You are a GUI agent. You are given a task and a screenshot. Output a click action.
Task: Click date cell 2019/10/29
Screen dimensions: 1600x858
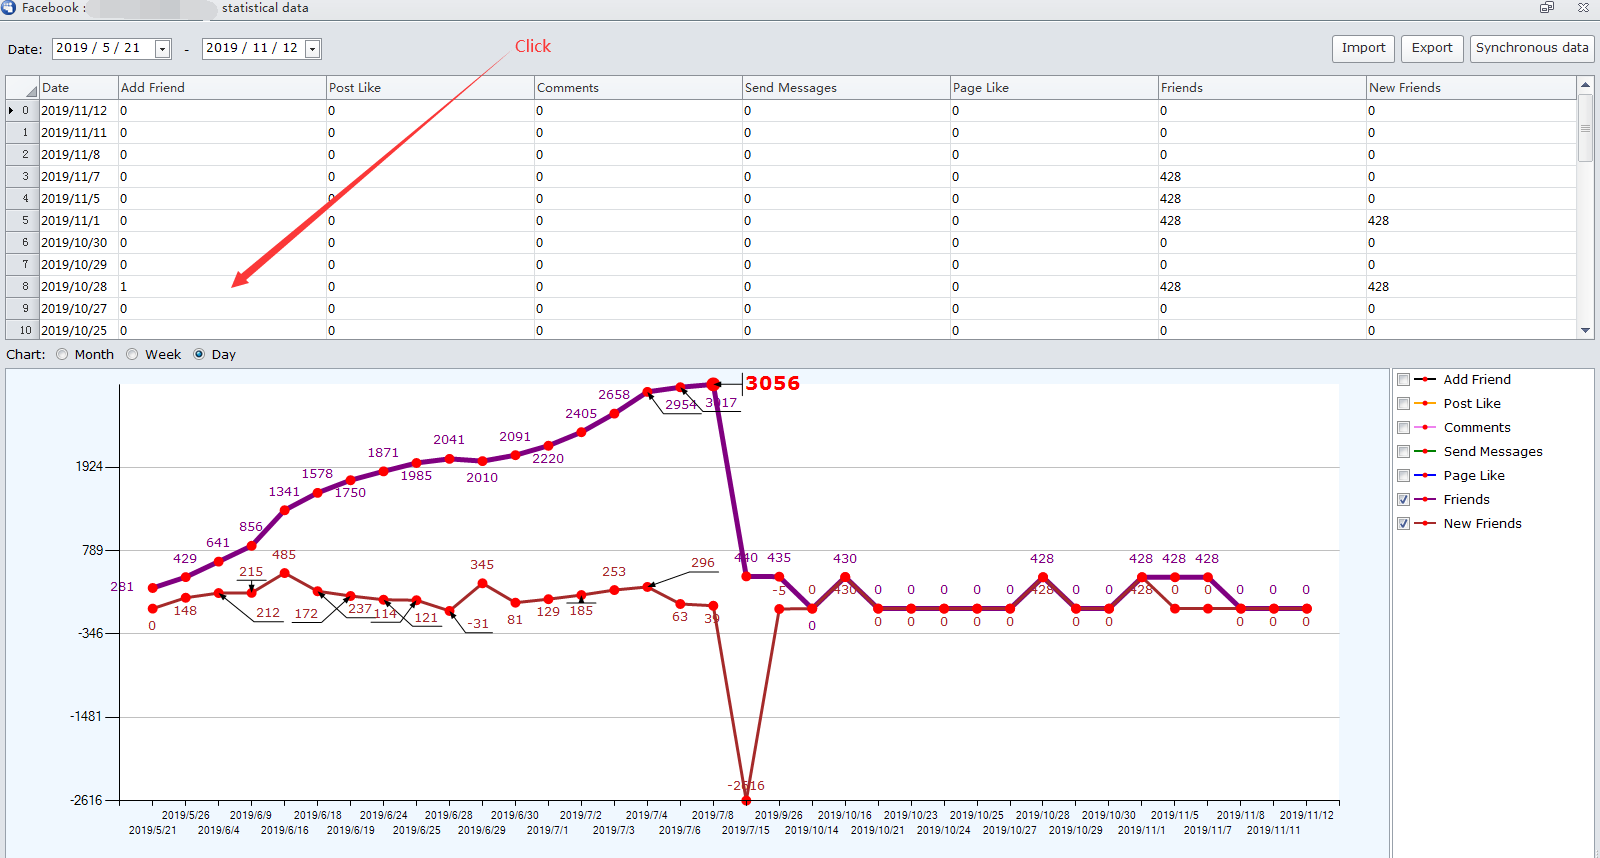(x=78, y=265)
